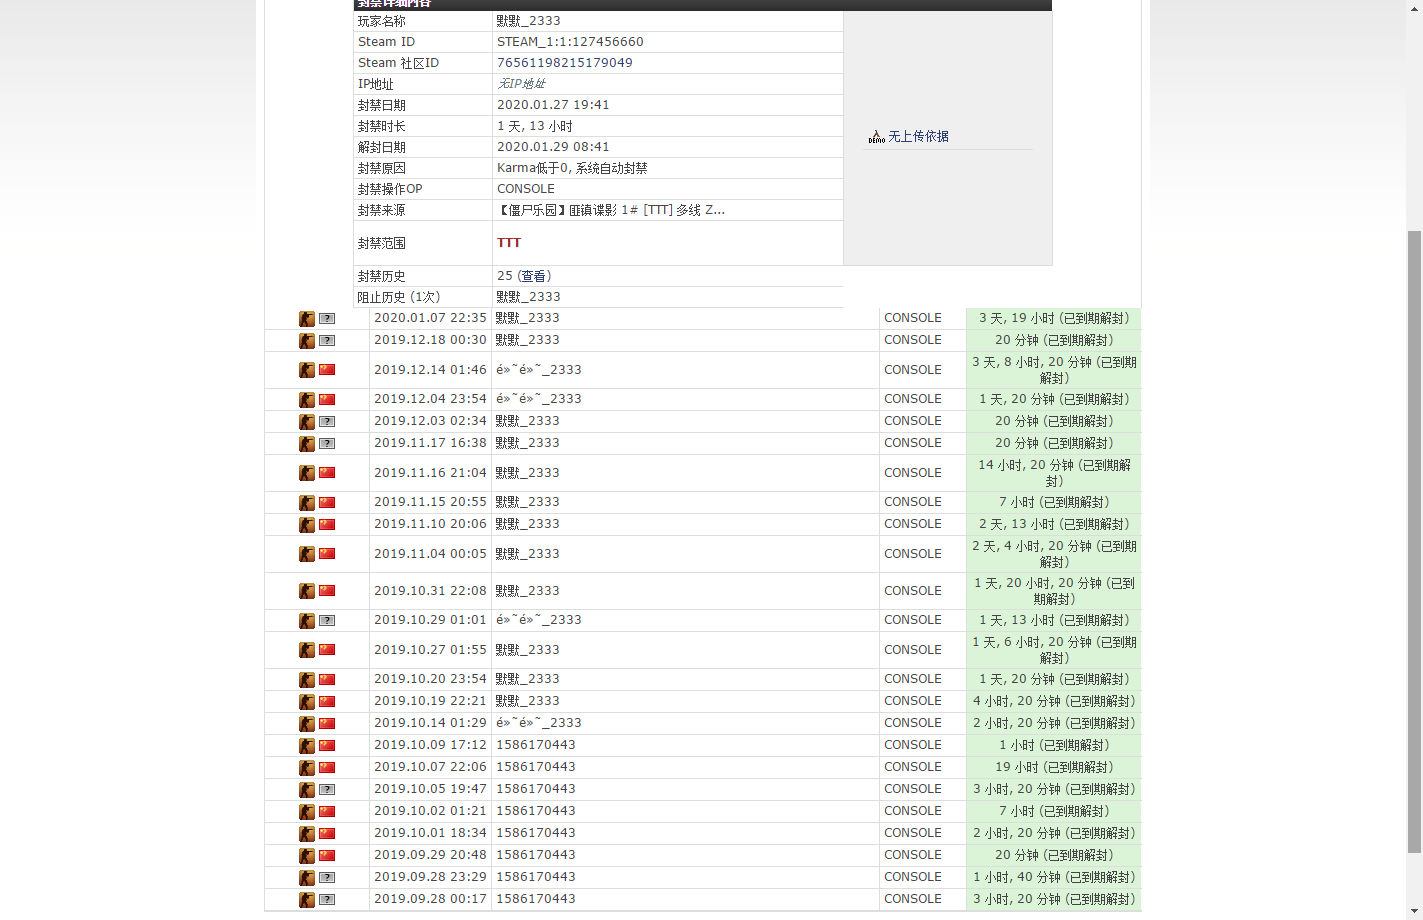Click the China flag on 2019.12.14 01:46 row
This screenshot has width=1423, height=920.
(x=327, y=370)
